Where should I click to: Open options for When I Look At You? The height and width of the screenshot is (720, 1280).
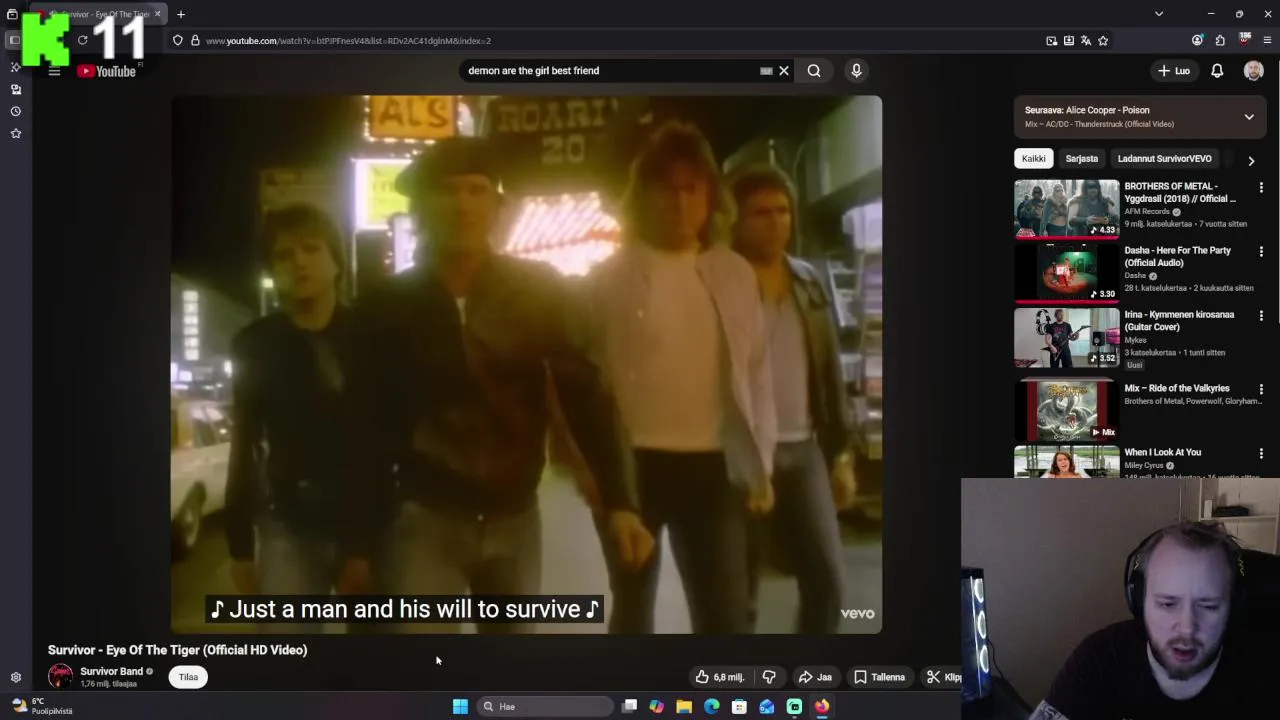(x=1261, y=454)
